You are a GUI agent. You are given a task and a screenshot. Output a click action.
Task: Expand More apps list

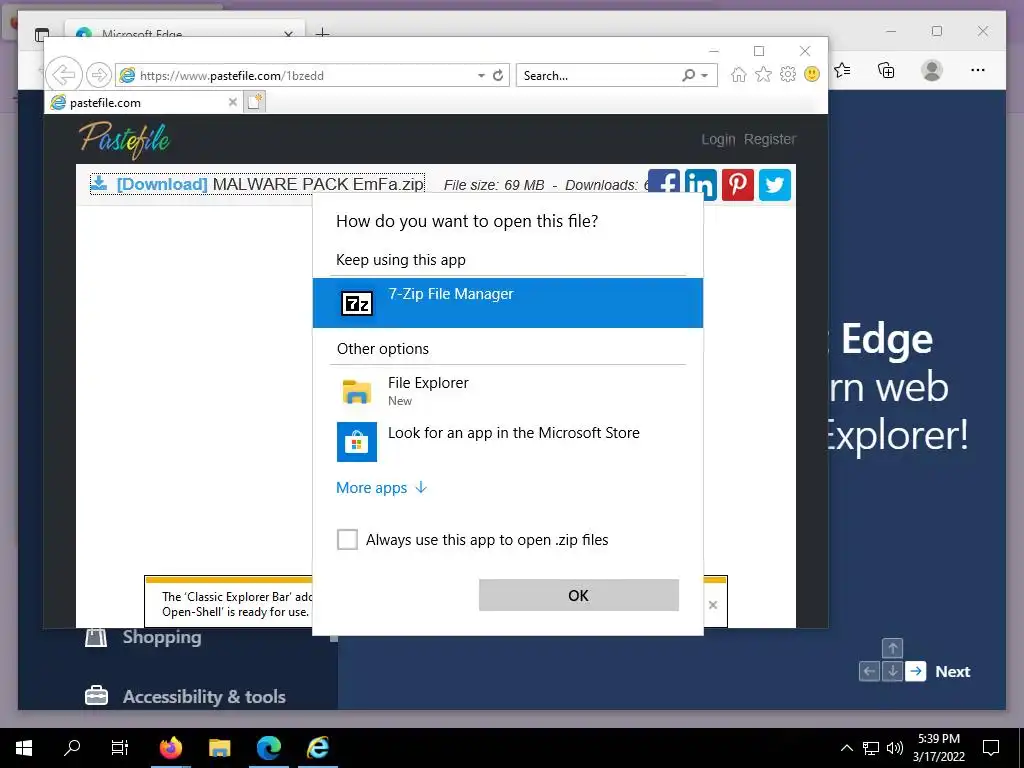[x=381, y=488]
